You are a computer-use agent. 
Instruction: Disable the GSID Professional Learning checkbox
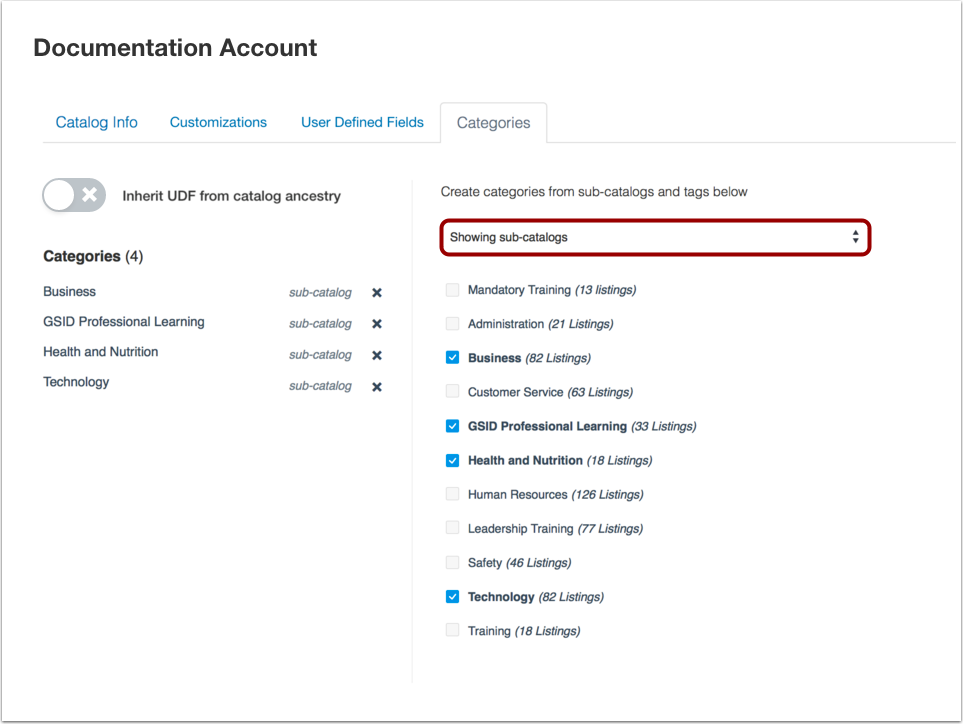point(452,425)
